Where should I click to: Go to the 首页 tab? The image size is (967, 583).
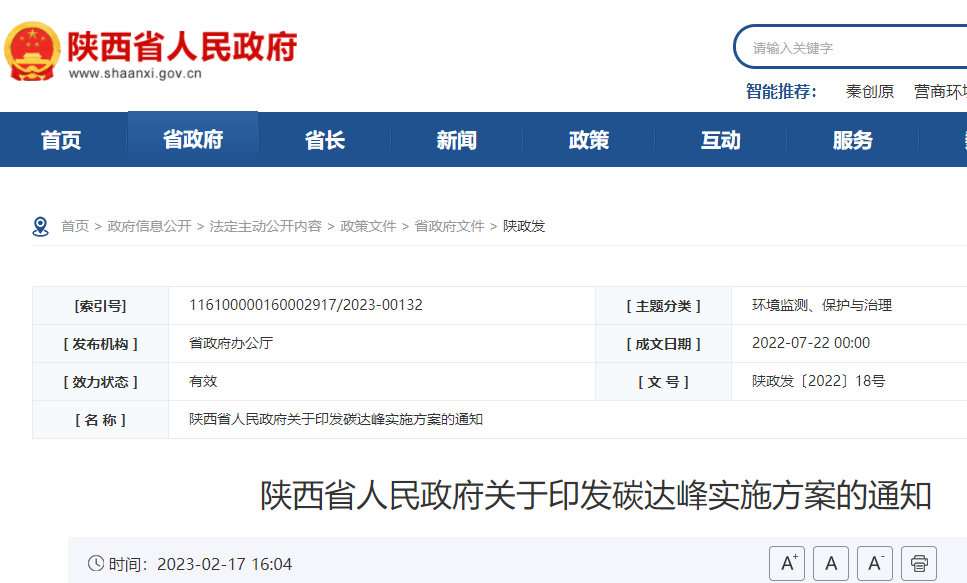tap(60, 140)
